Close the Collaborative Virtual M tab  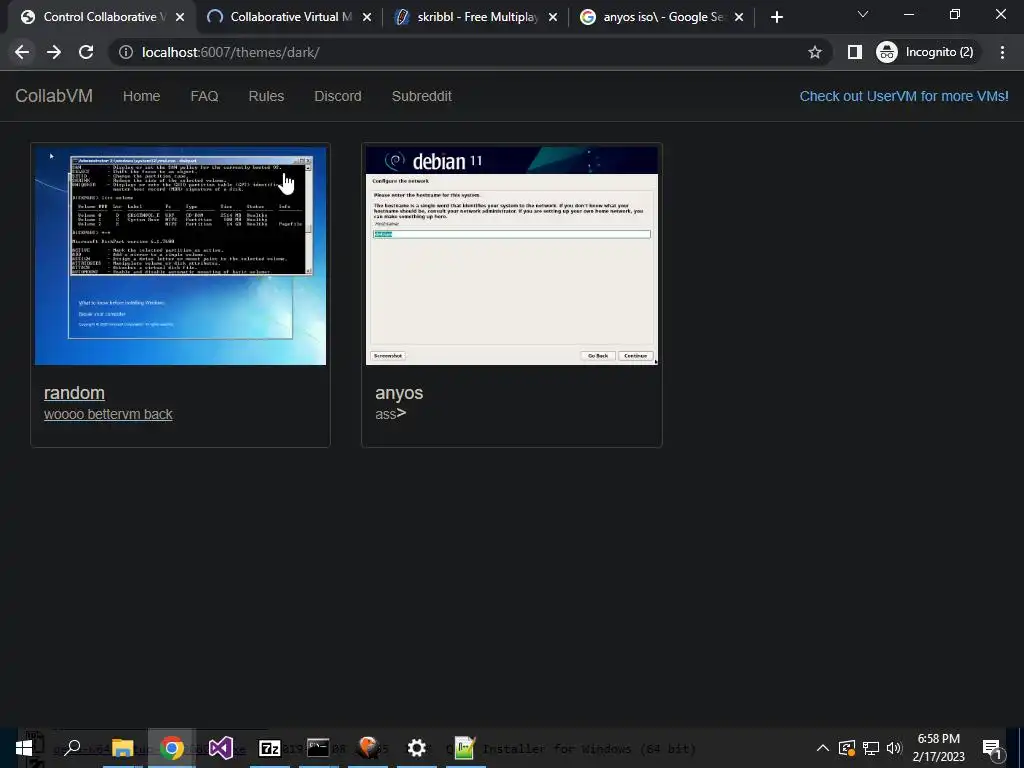tap(367, 18)
